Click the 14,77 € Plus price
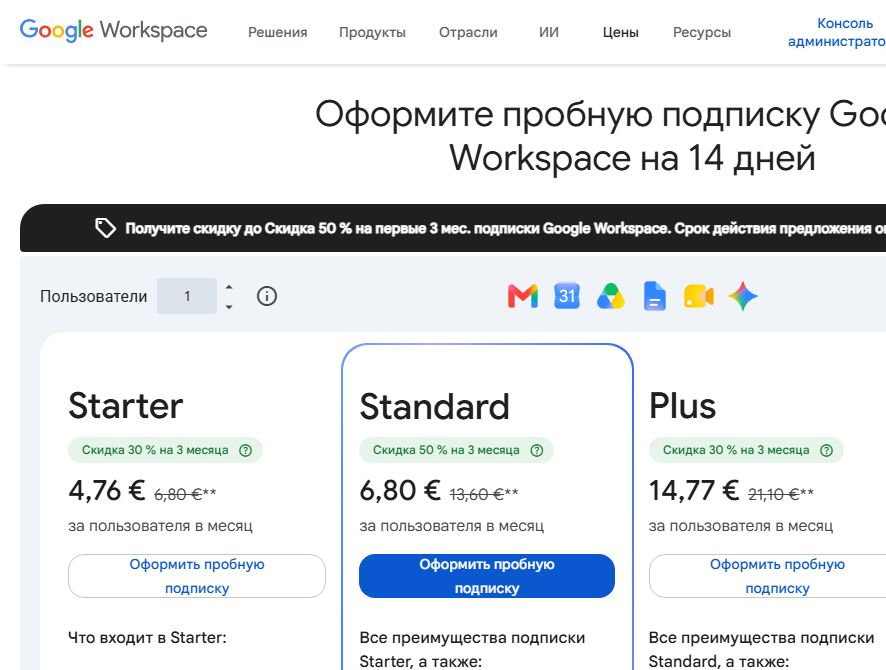This screenshot has width=886, height=670. [x=694, y=490]
